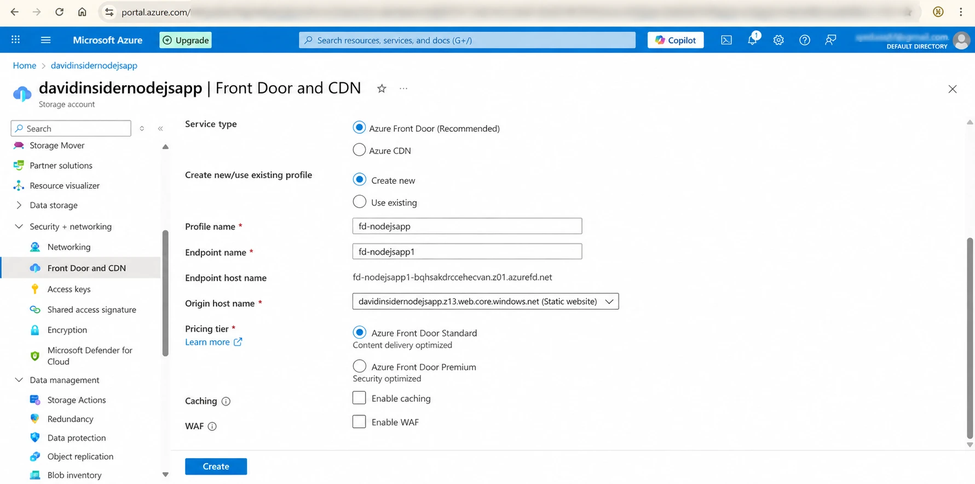Click the sidebar Search box

(71, 129)
